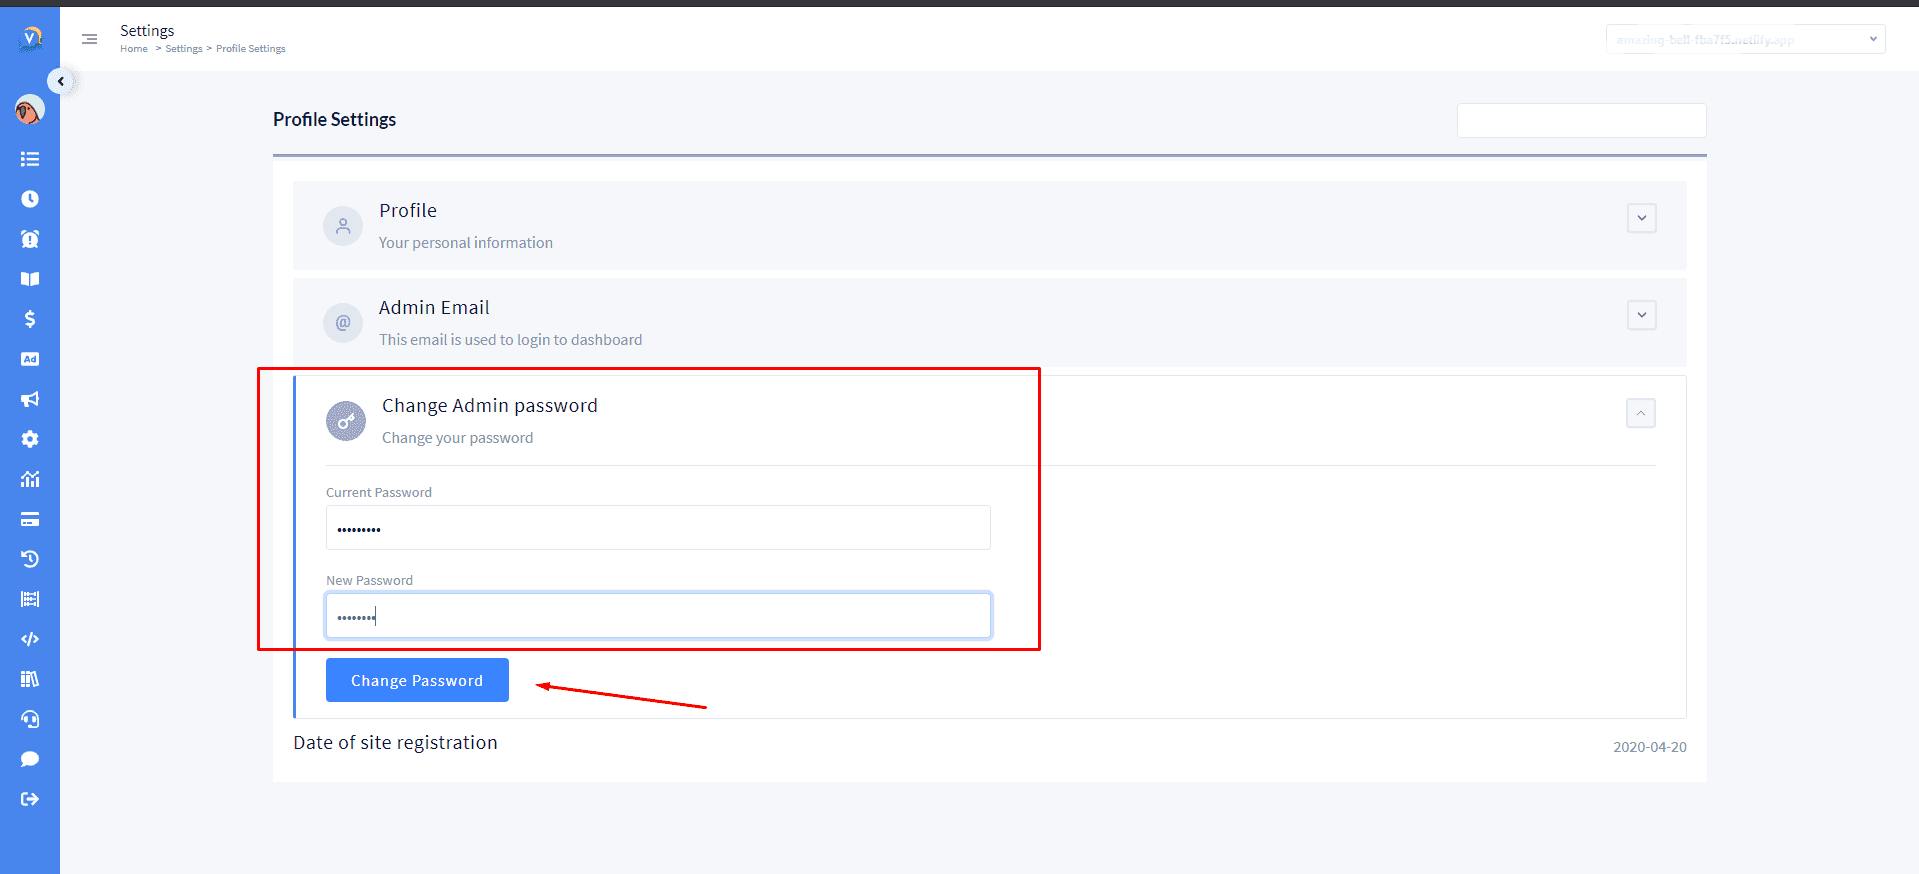Expand the Admin Email section chevron
Image resolution: width=1919 pixels, height=874 pixels.
coord(1642,315)
